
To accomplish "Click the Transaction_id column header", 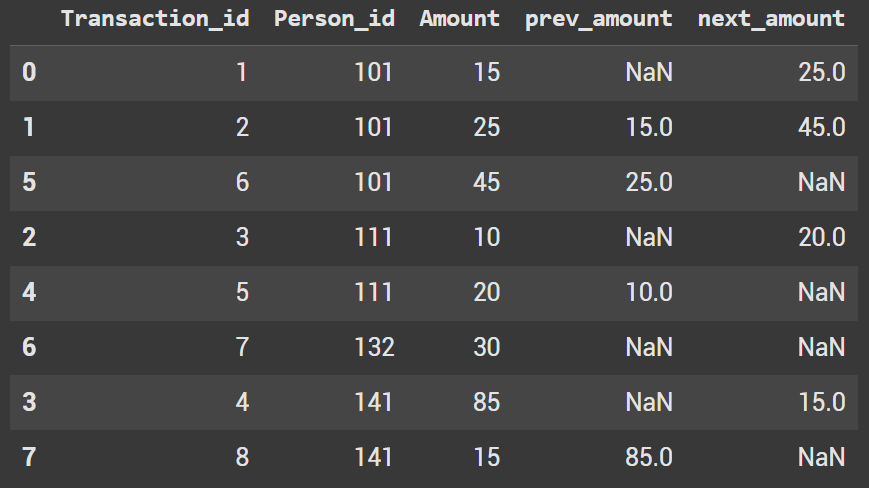I will coord(154,19).
